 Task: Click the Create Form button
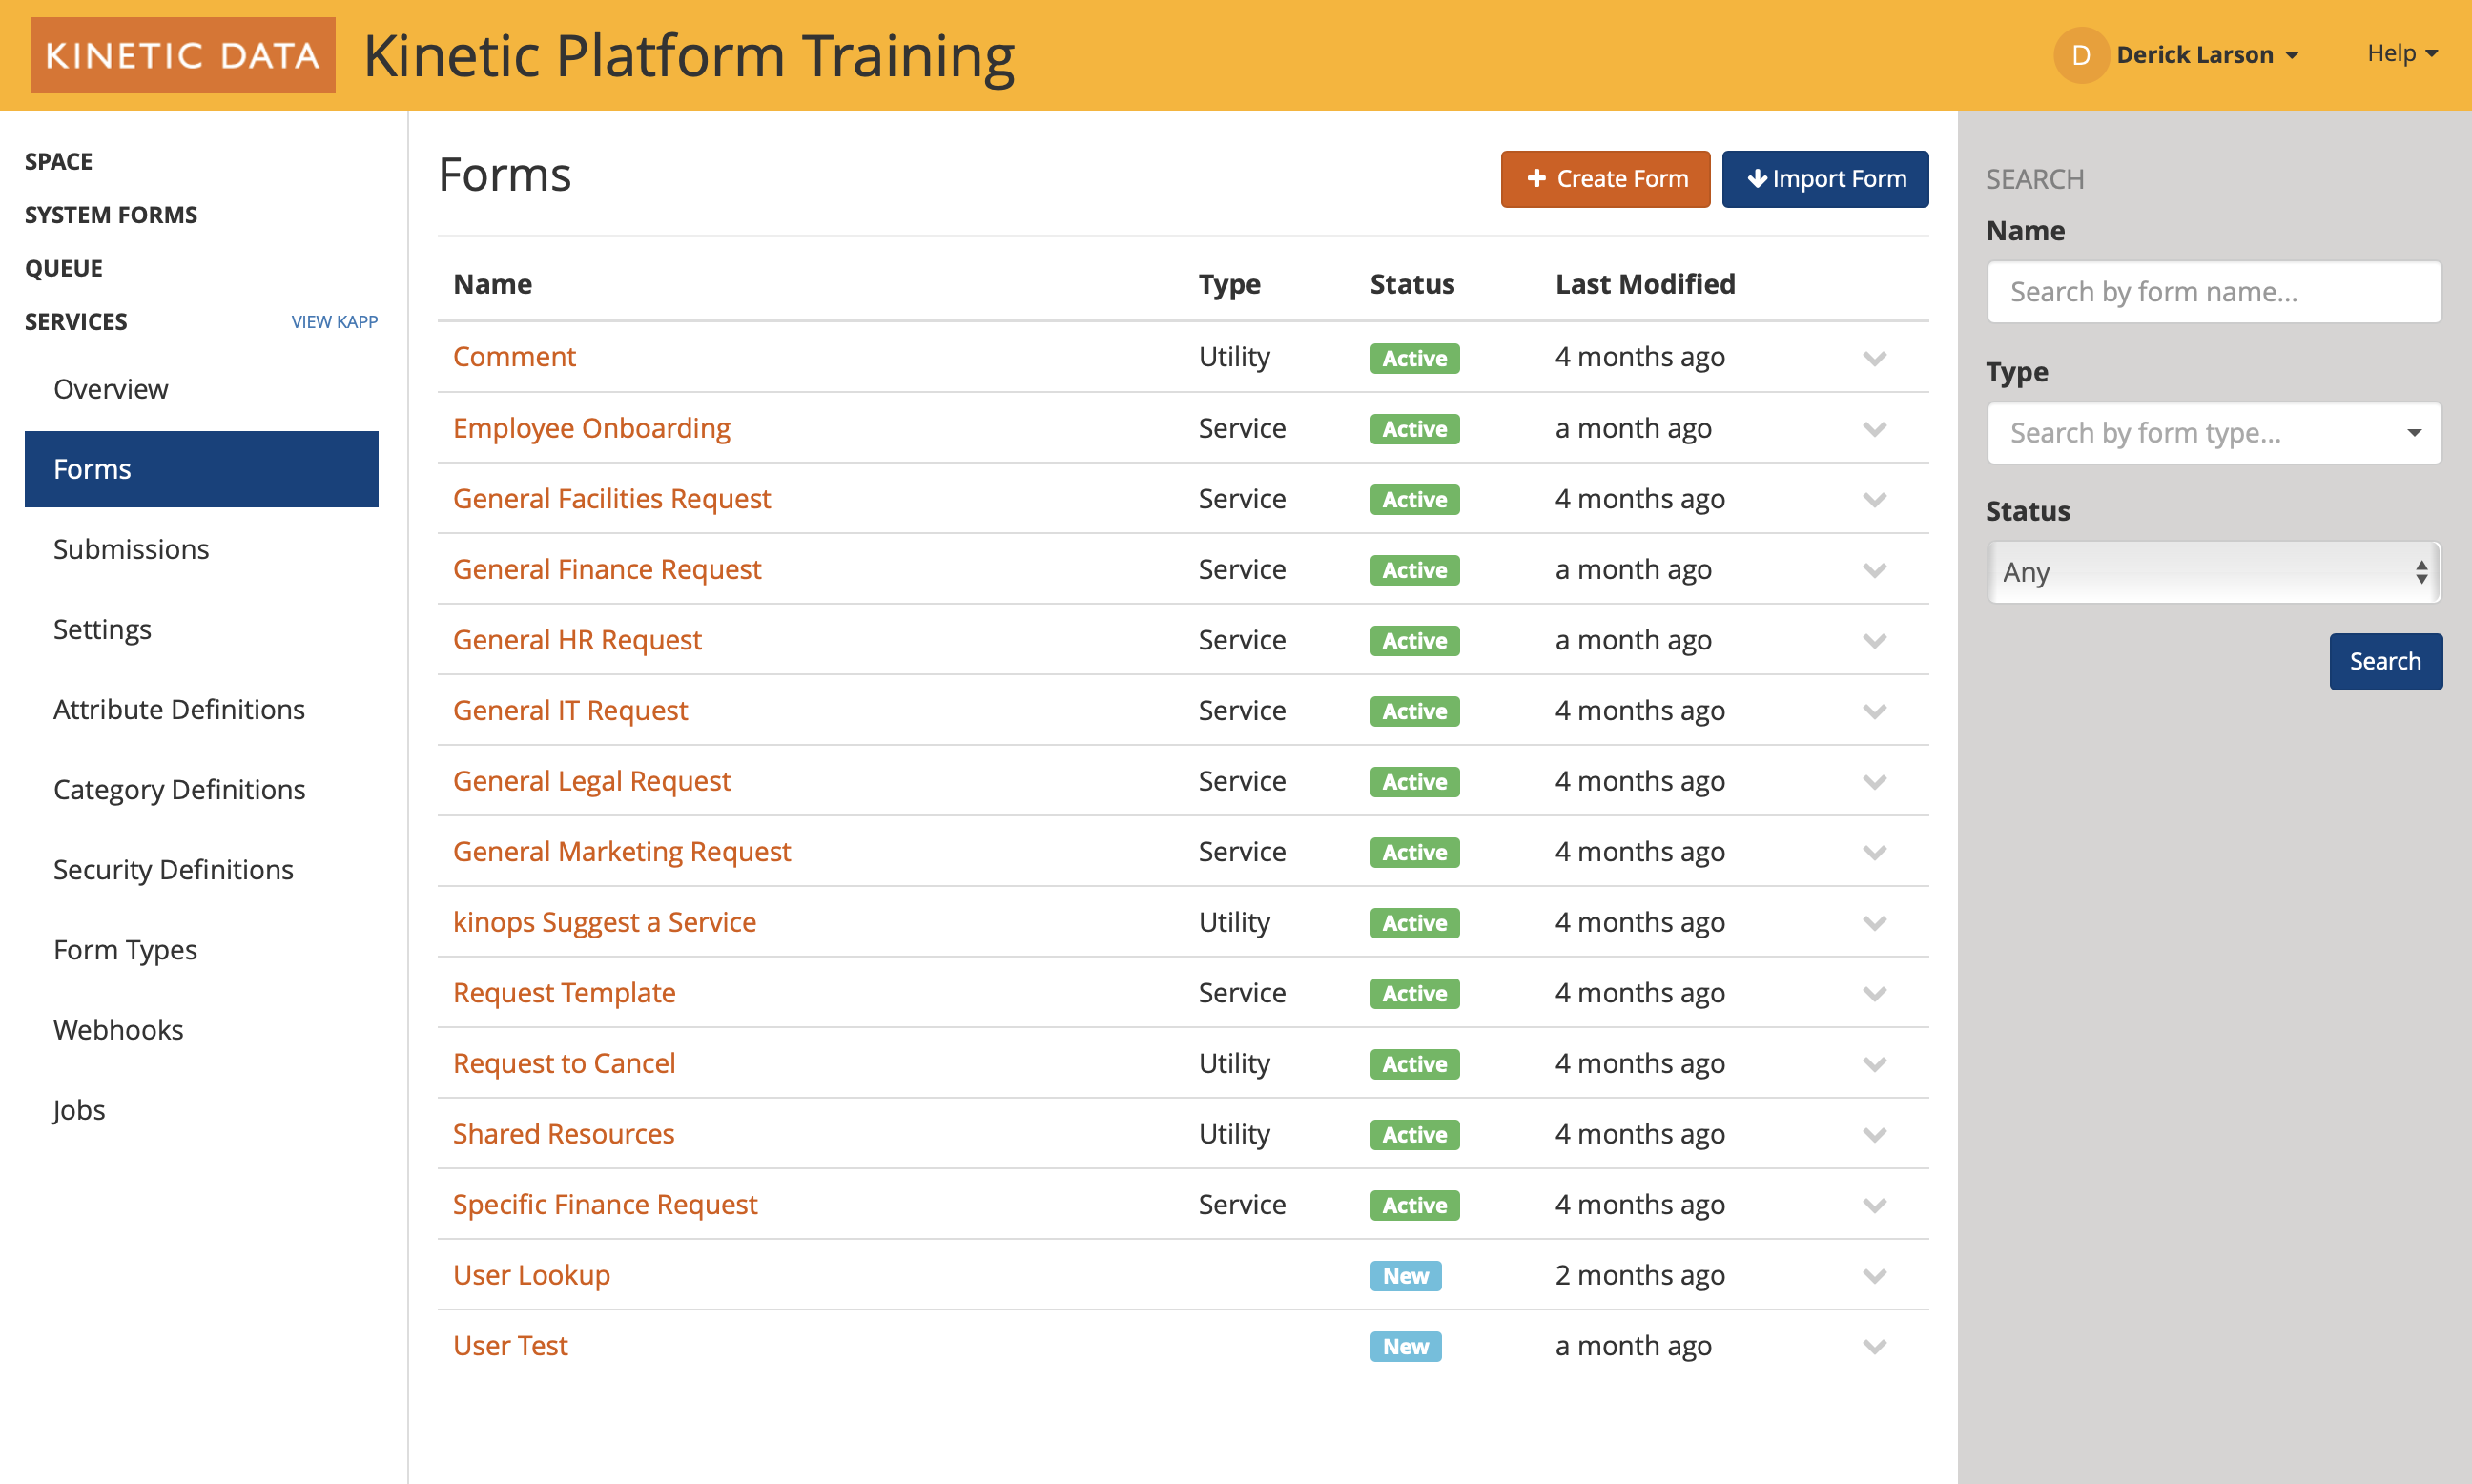click(x=1604, y=179)
